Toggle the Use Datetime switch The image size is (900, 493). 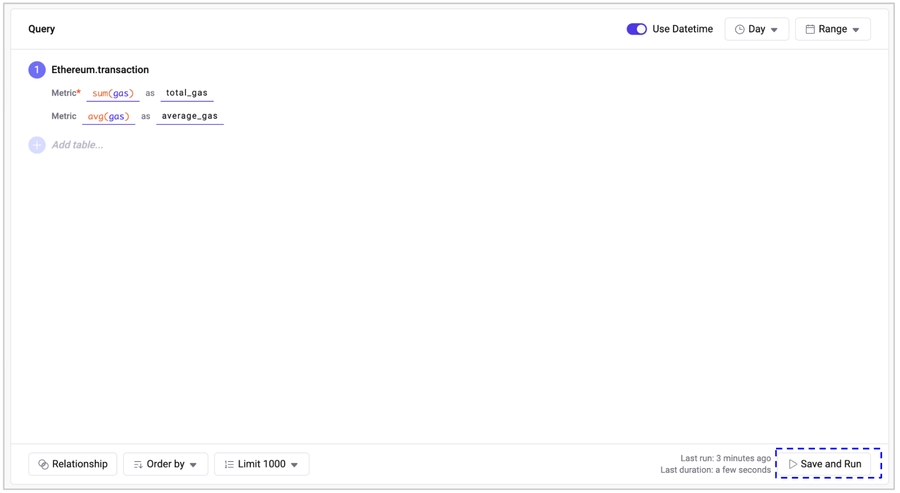[636, 29]
